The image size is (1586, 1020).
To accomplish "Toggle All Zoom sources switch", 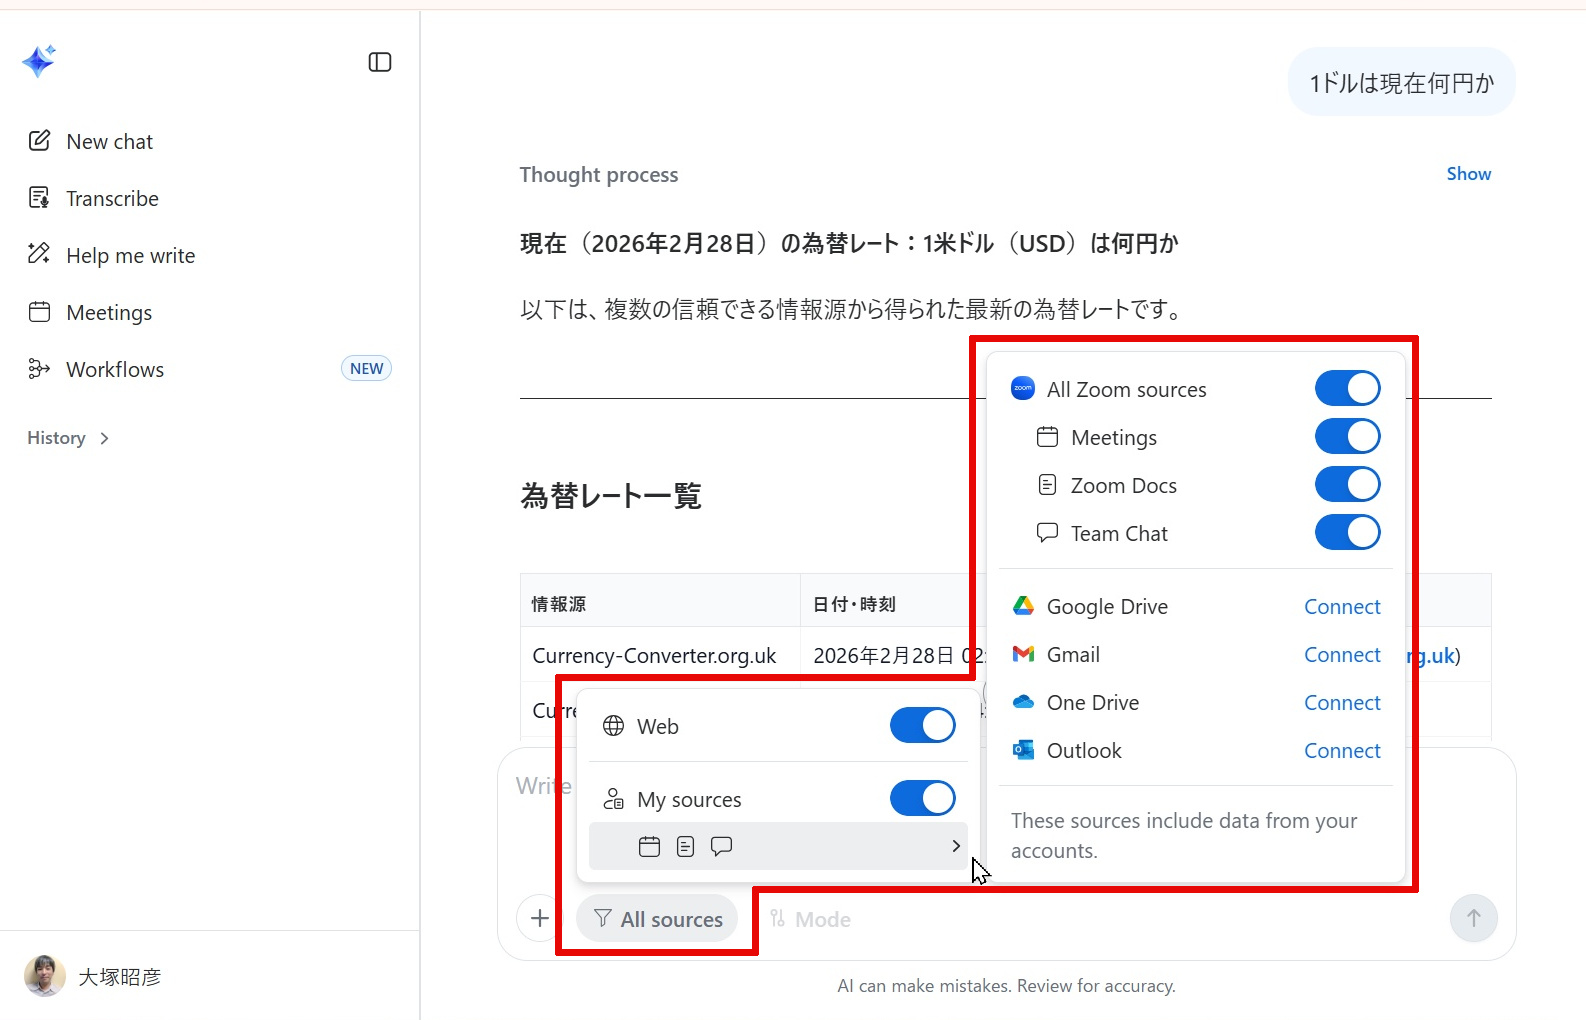I will click(x=1347, y=388).
